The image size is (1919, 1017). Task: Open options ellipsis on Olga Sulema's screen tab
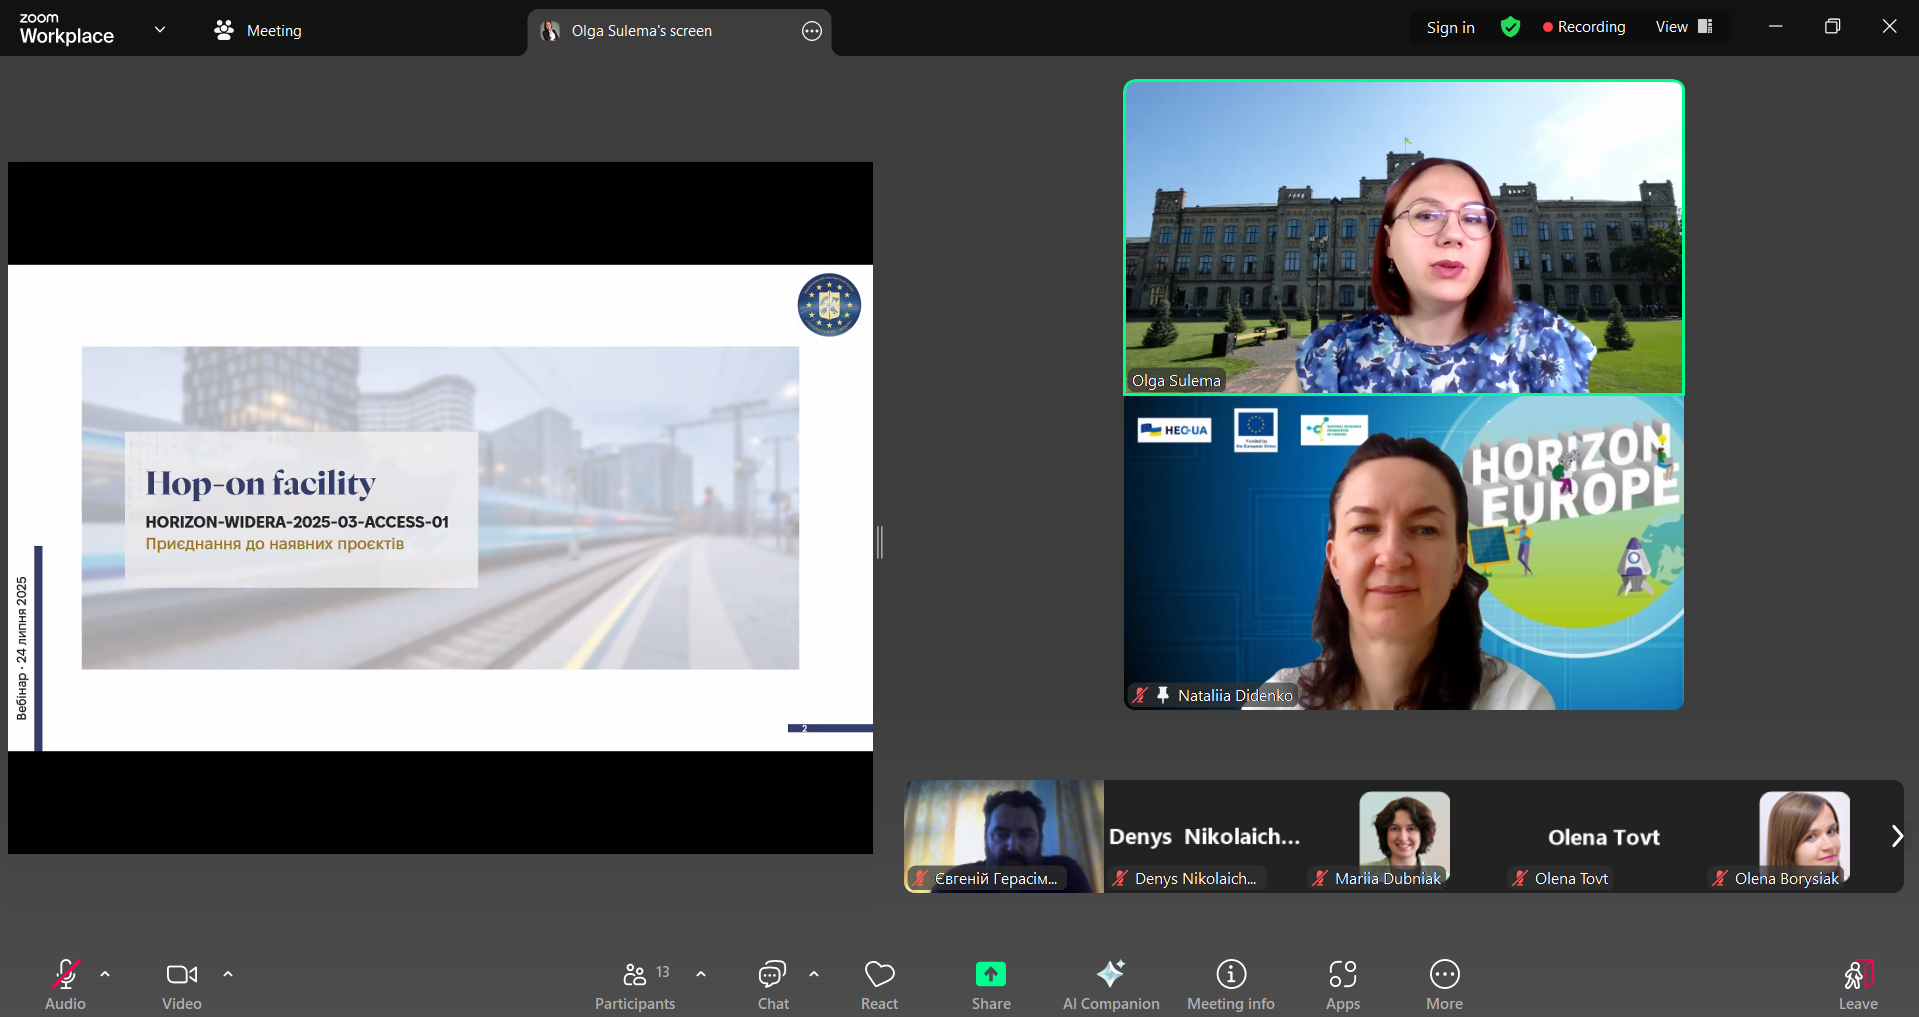[812, 31]
